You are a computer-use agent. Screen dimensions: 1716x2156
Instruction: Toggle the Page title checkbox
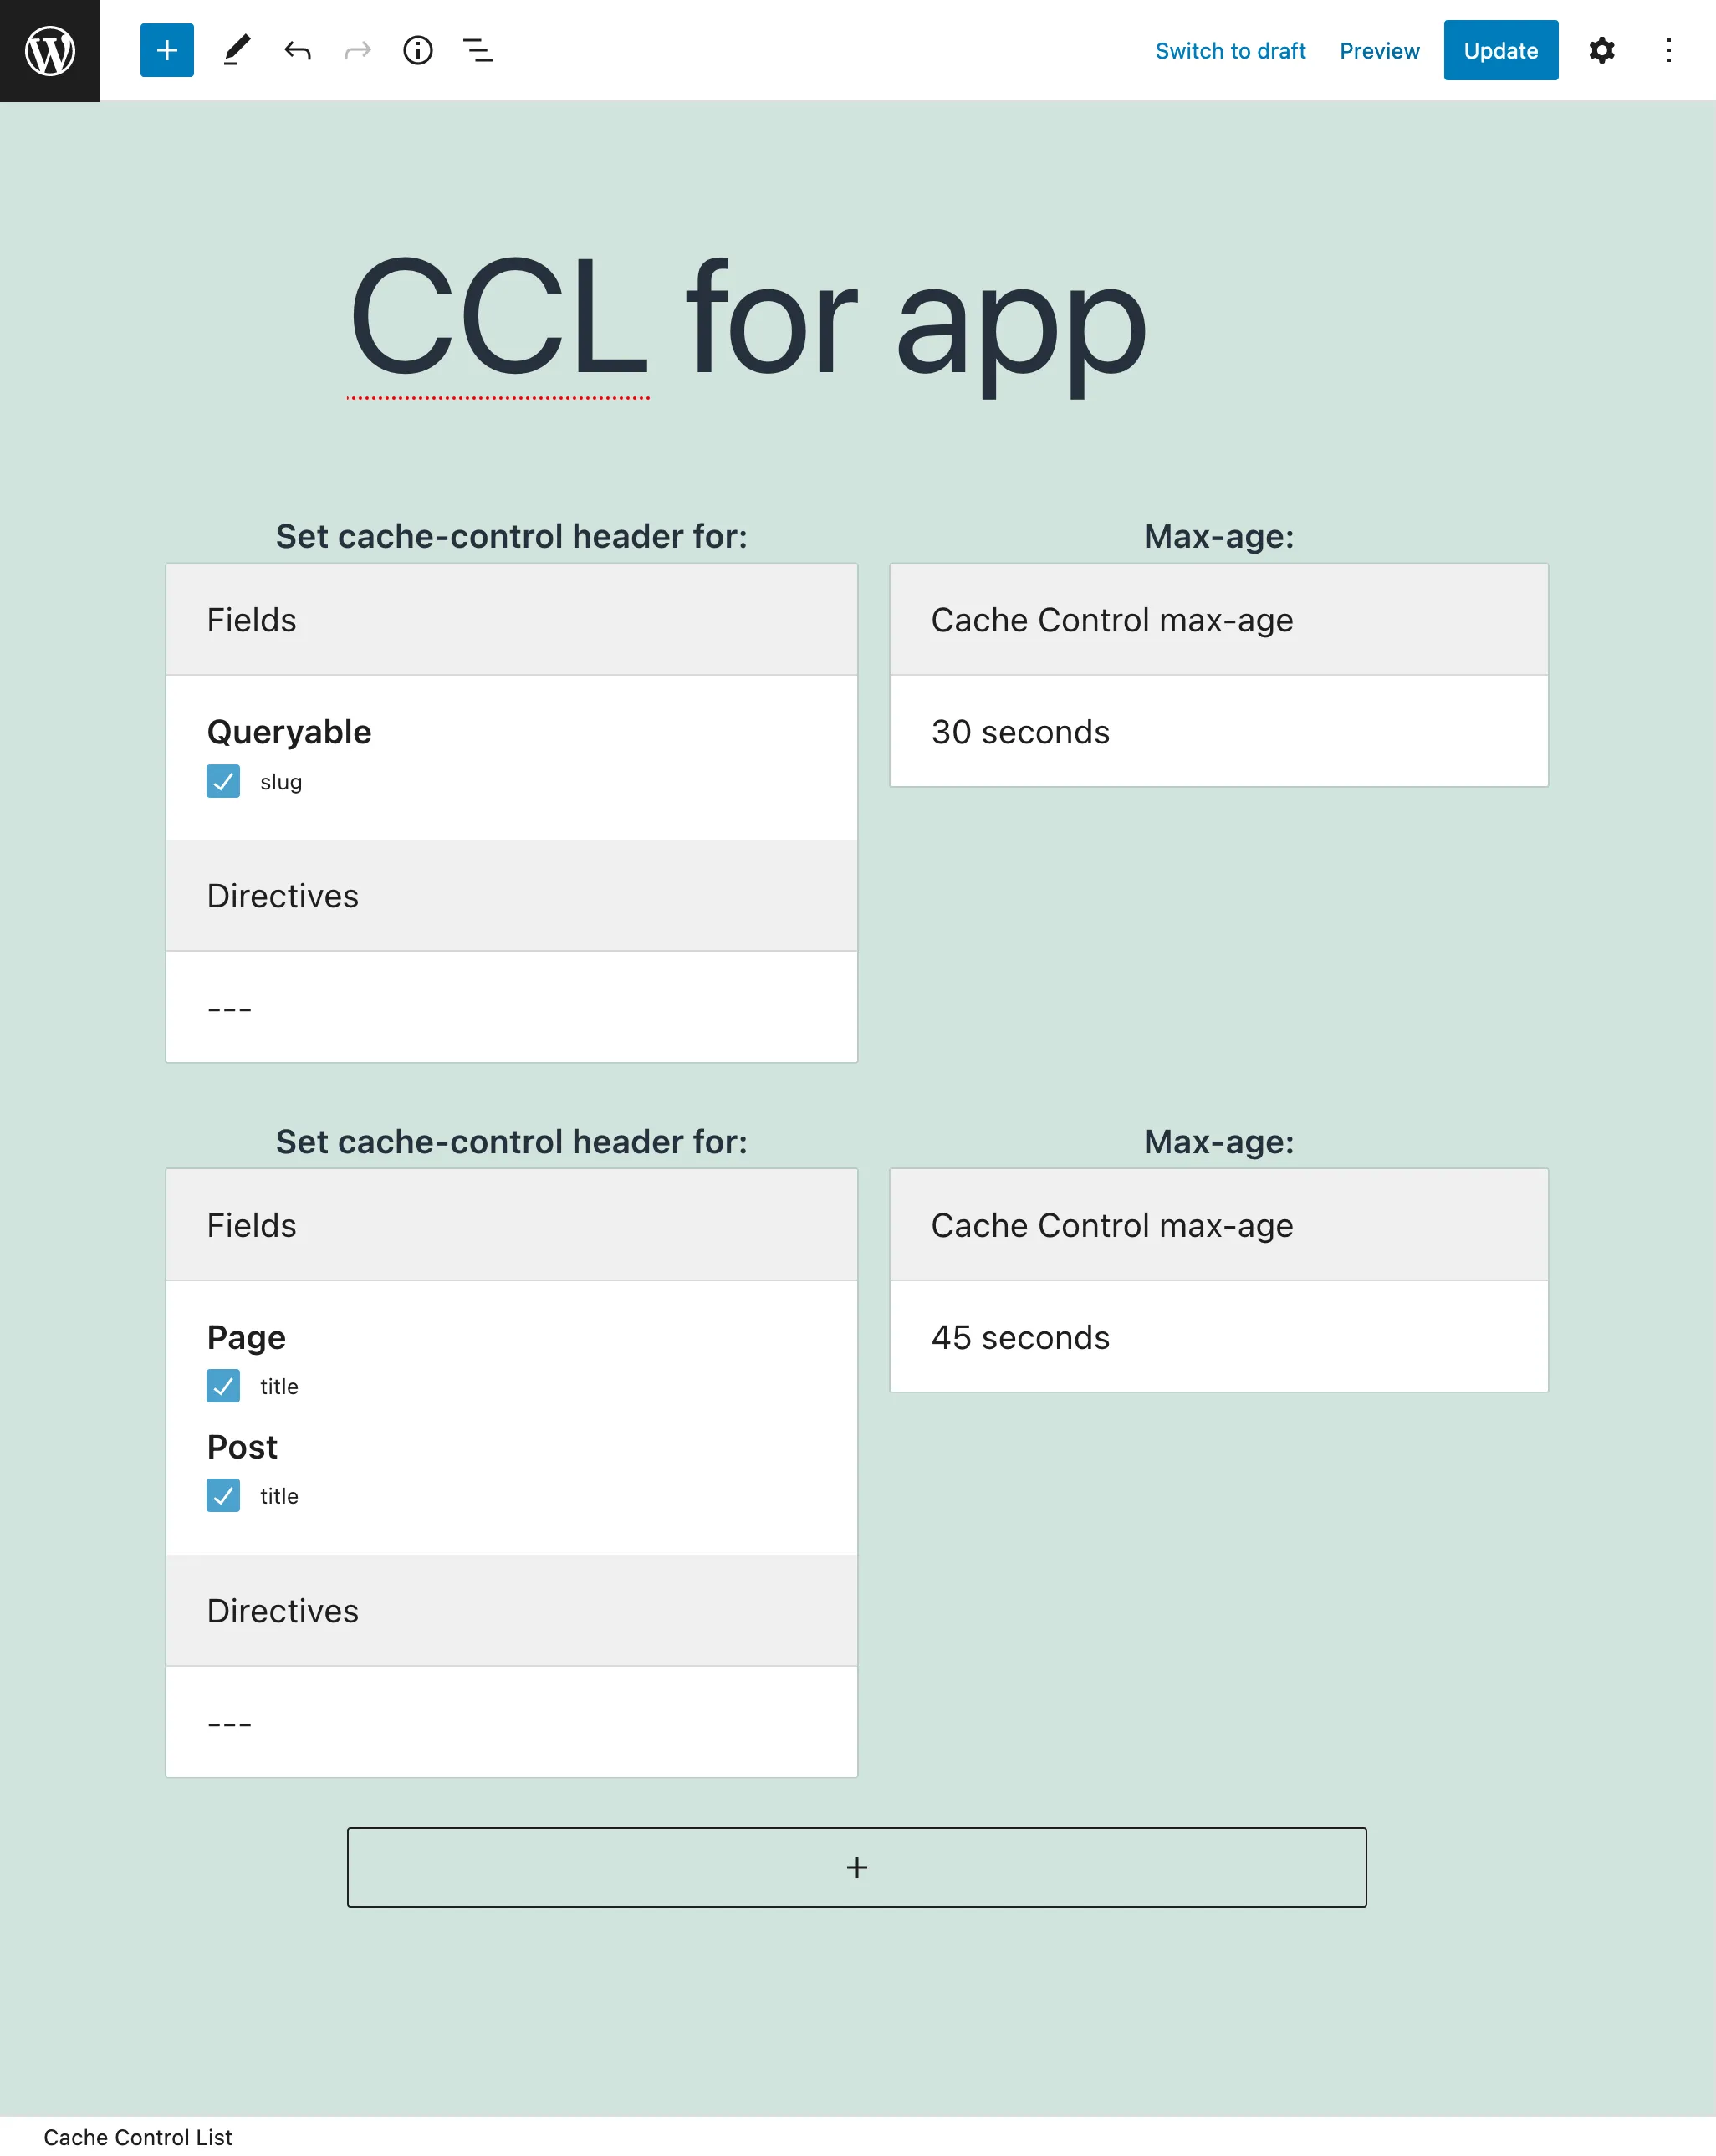222,1386
